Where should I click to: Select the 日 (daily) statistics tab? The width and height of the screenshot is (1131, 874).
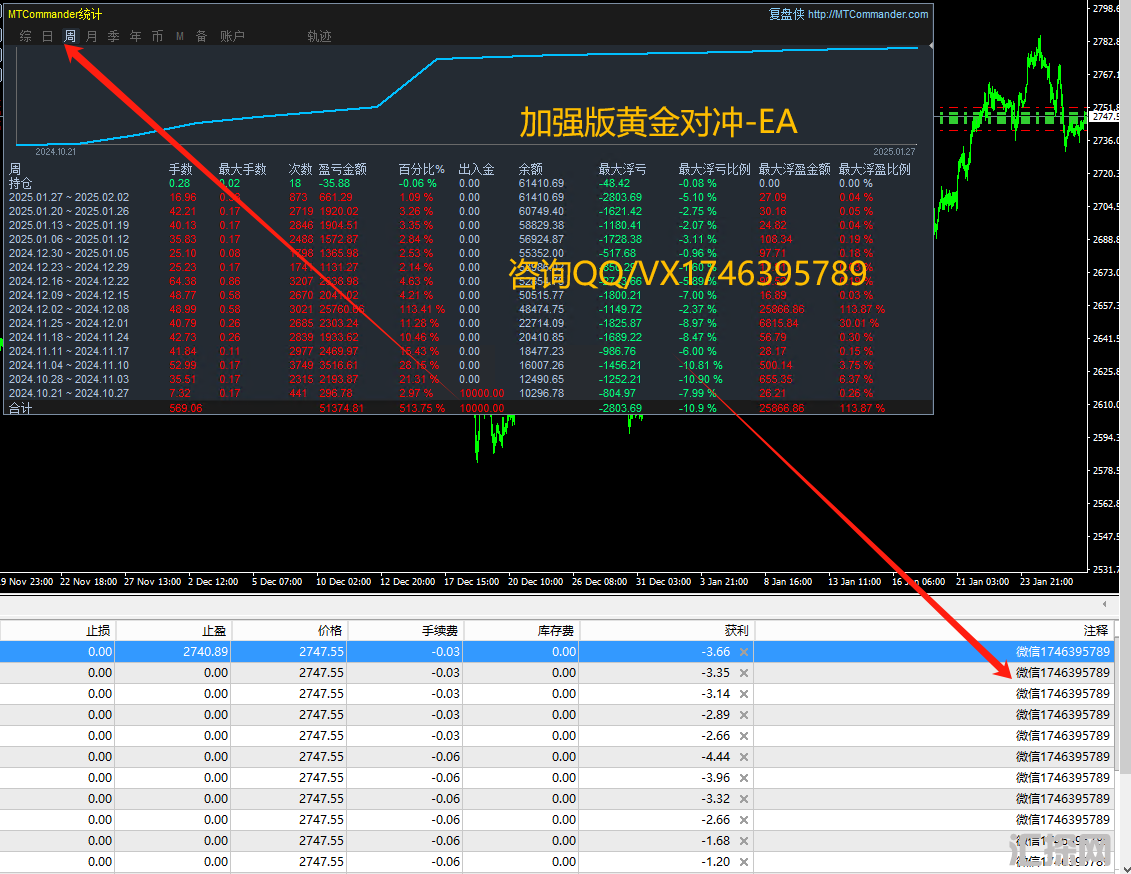click(x=48, y=36)
